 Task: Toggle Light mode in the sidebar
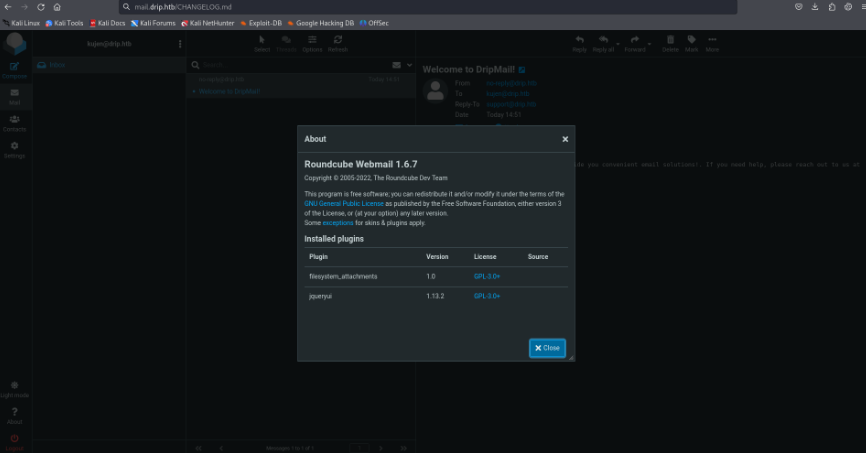[14, 386]
